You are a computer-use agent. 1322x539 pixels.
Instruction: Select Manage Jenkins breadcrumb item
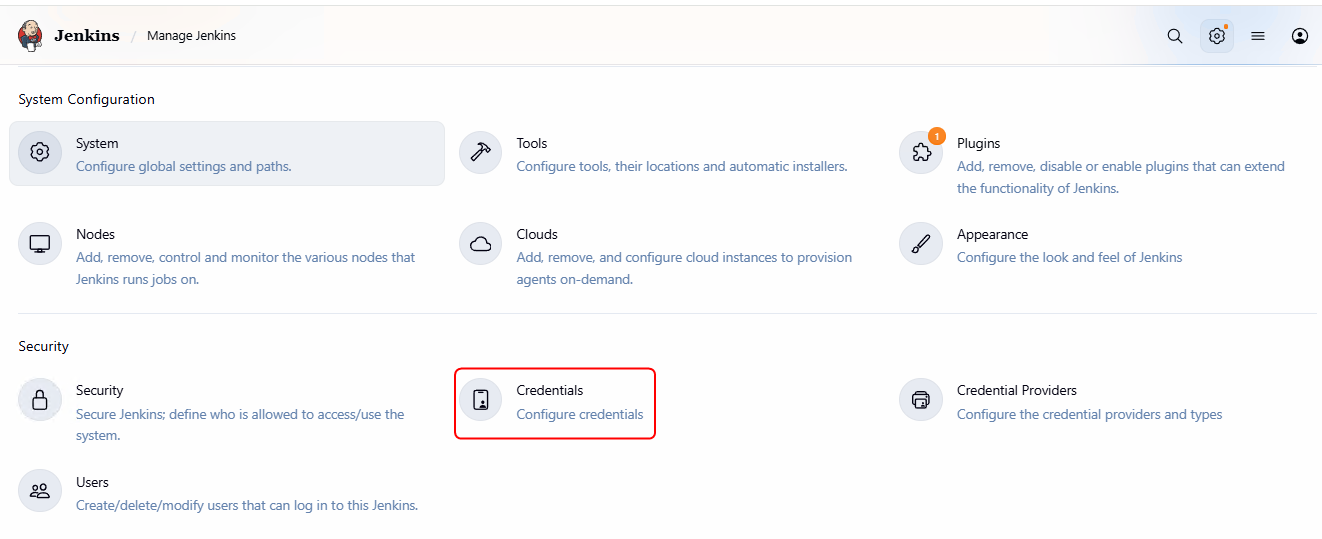pyautogui.click(x=191, y=36)
